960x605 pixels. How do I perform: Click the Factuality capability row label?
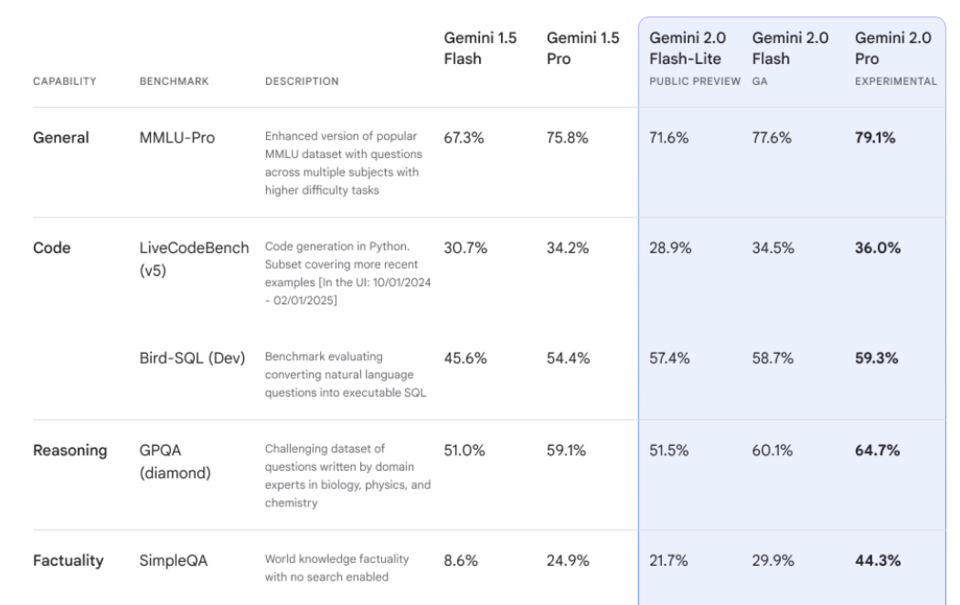click(x=69, y=561)
